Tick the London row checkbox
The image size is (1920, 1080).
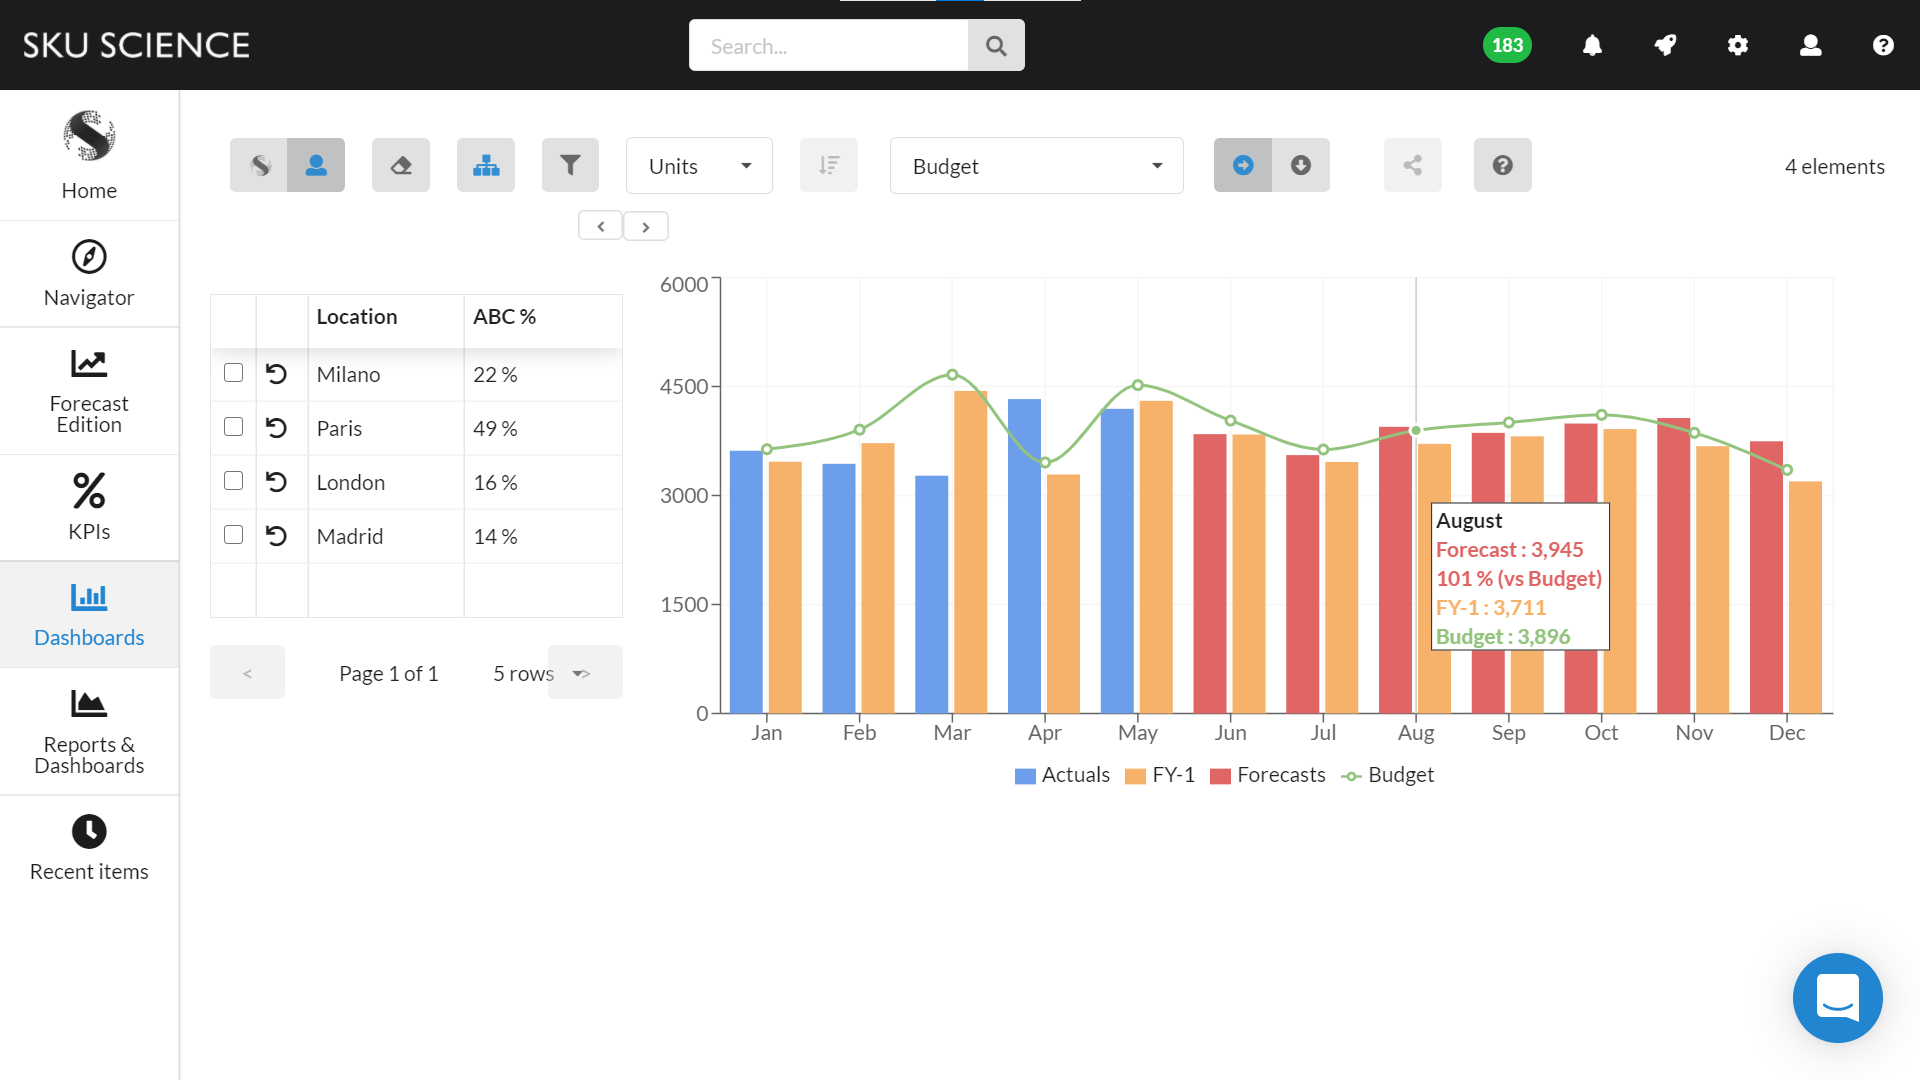(234, 481)
